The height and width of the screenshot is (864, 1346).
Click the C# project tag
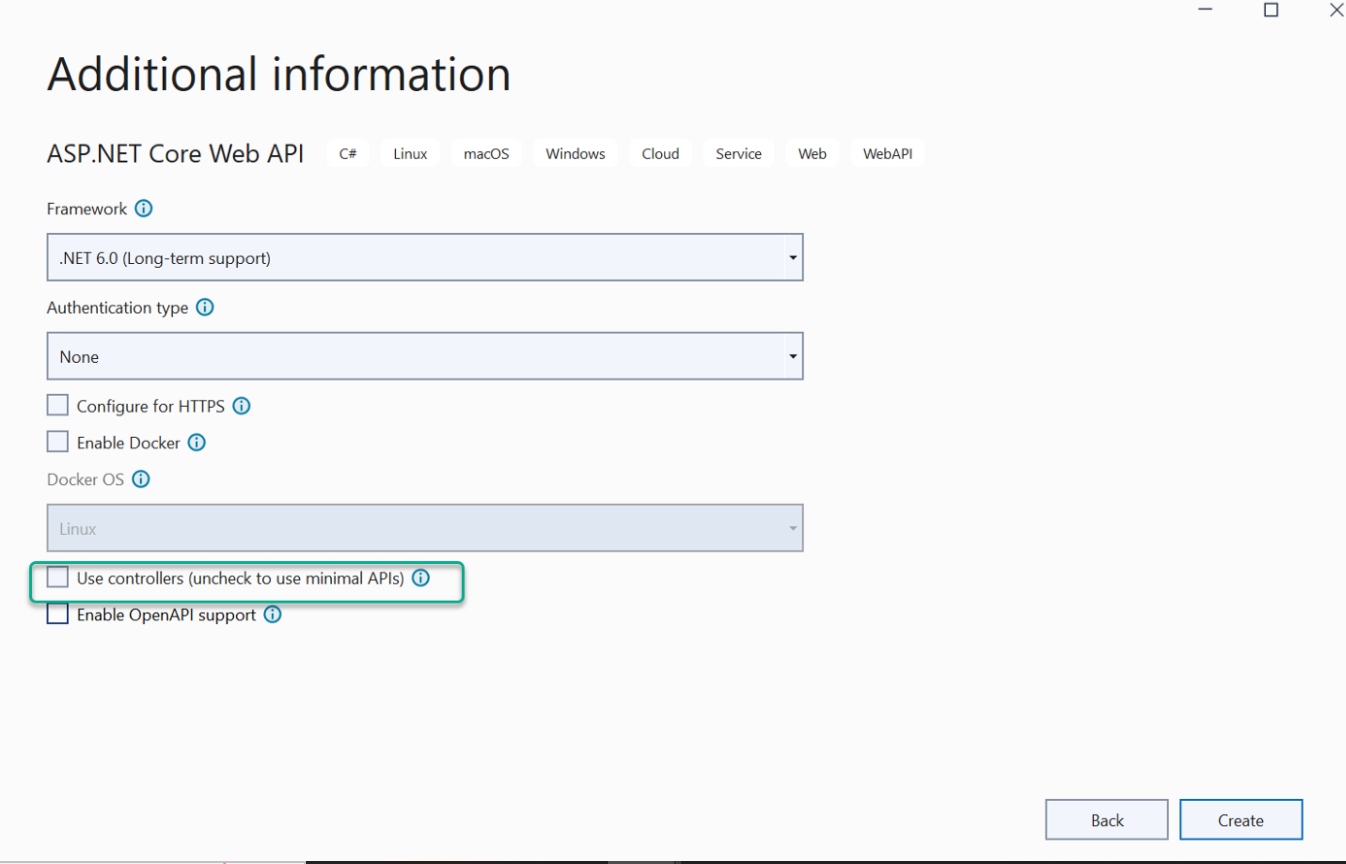(x=348, y=154)
